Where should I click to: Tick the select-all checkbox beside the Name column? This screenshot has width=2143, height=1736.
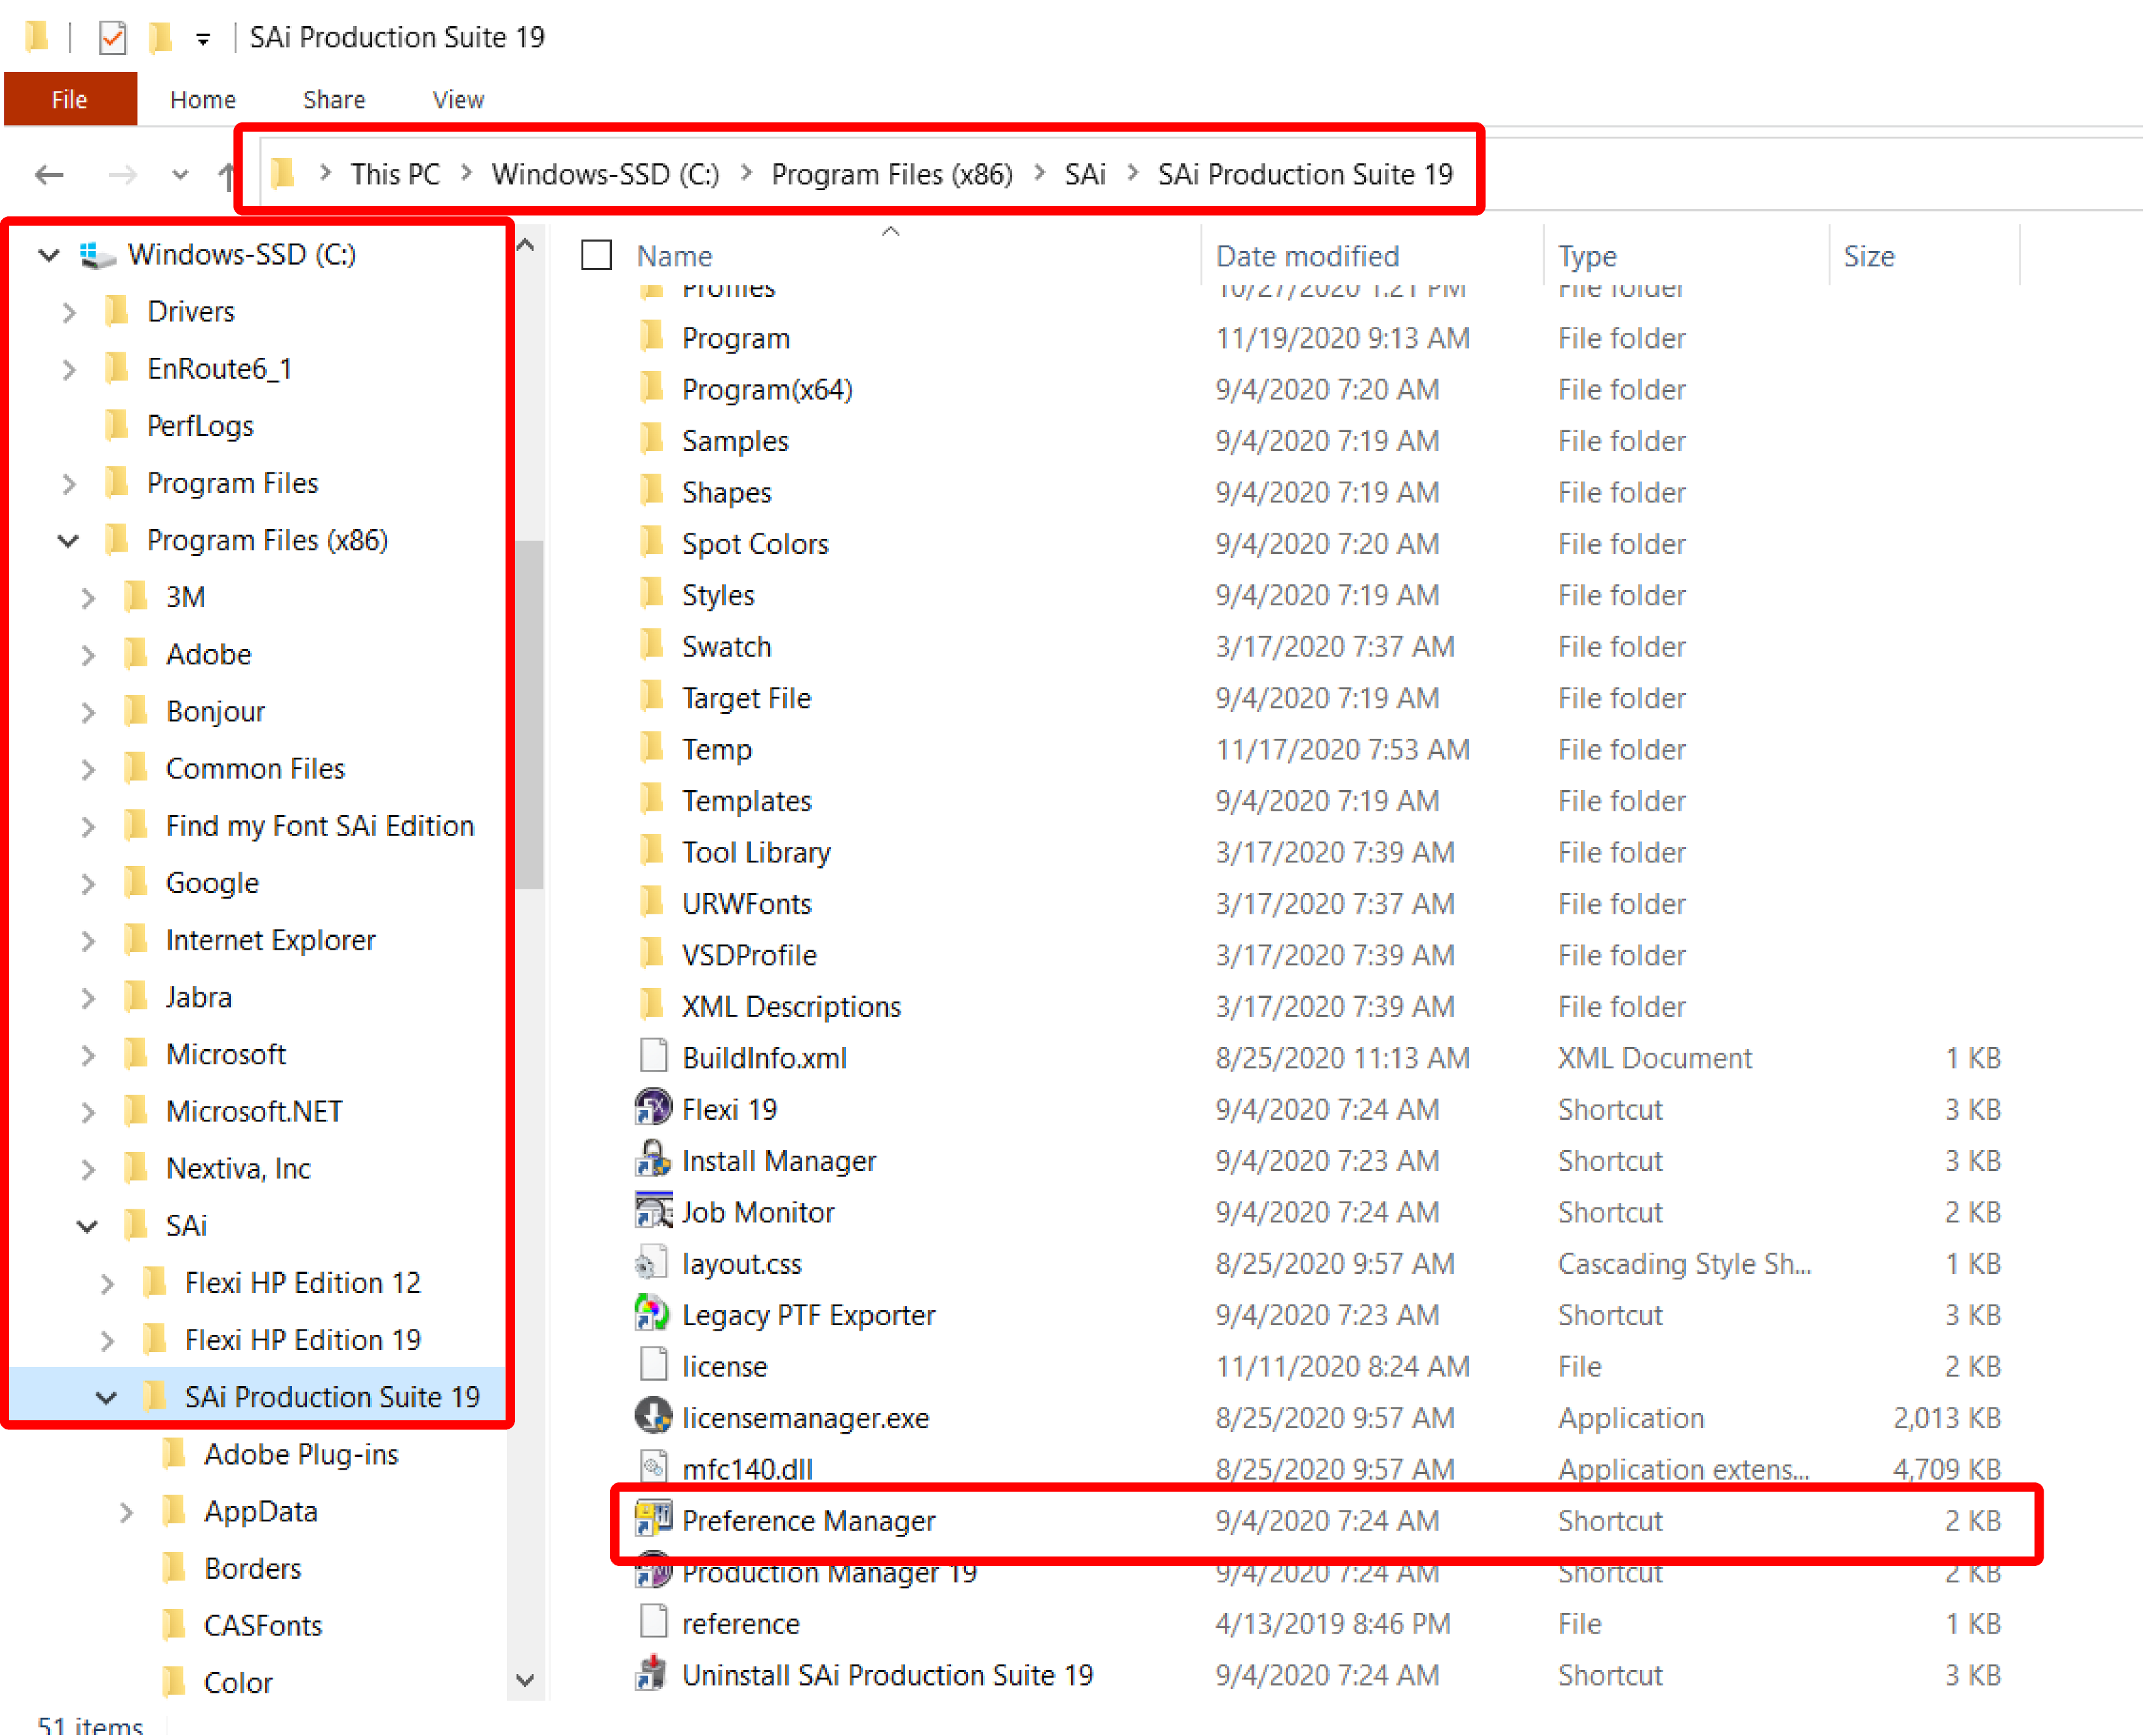coord(597,255)
